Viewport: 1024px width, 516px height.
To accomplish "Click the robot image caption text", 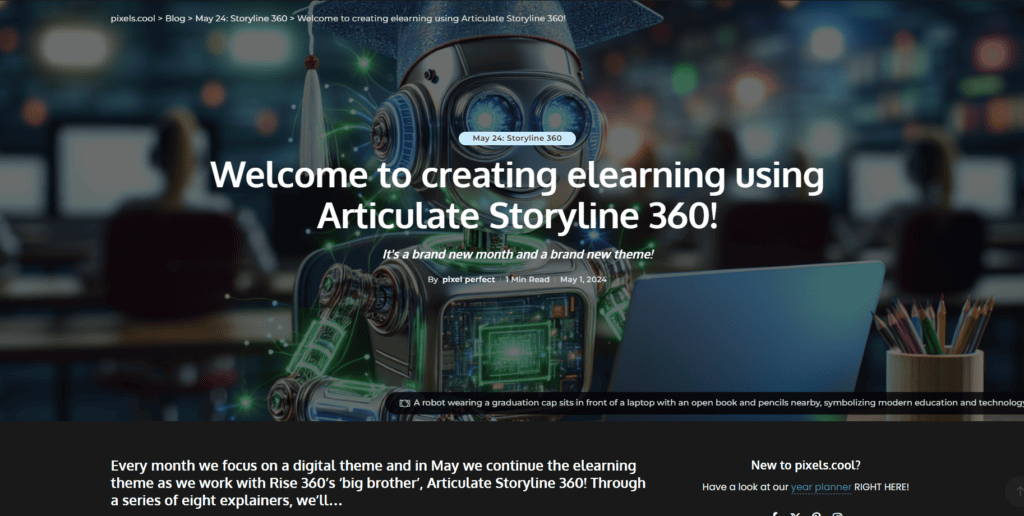I will [718, 403].
